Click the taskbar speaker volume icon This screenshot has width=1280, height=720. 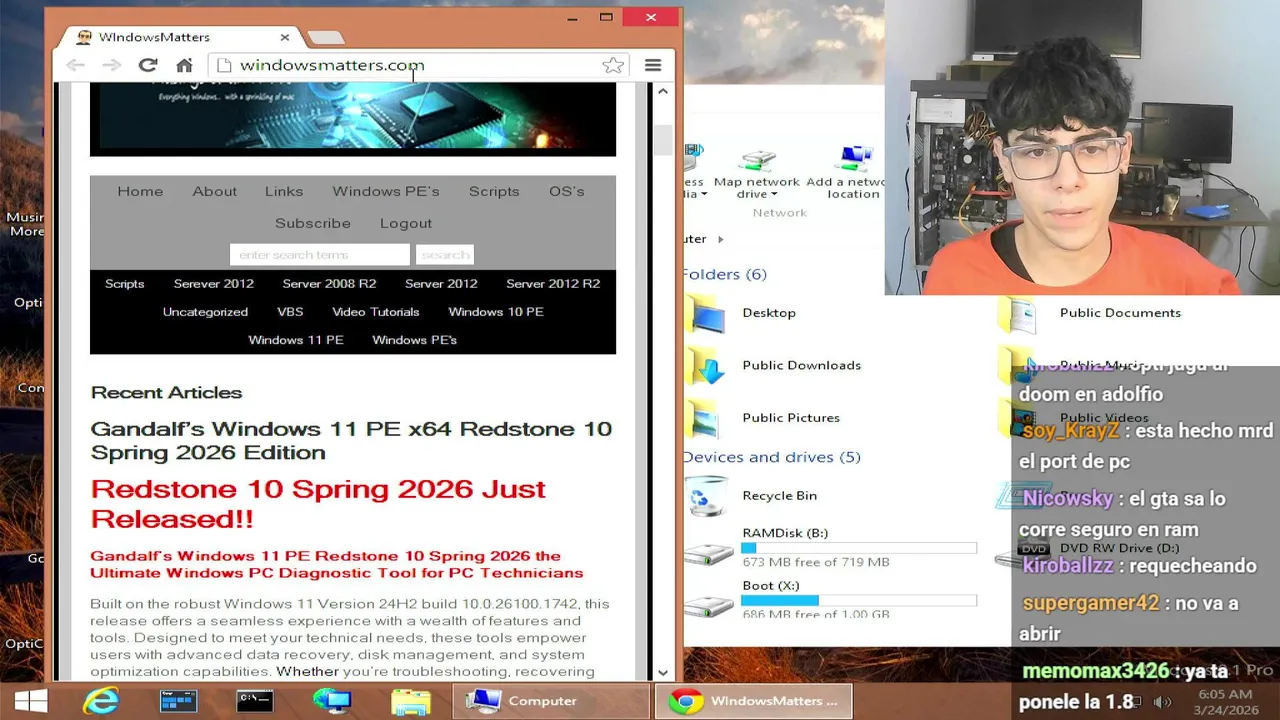tap(1162, 702)
